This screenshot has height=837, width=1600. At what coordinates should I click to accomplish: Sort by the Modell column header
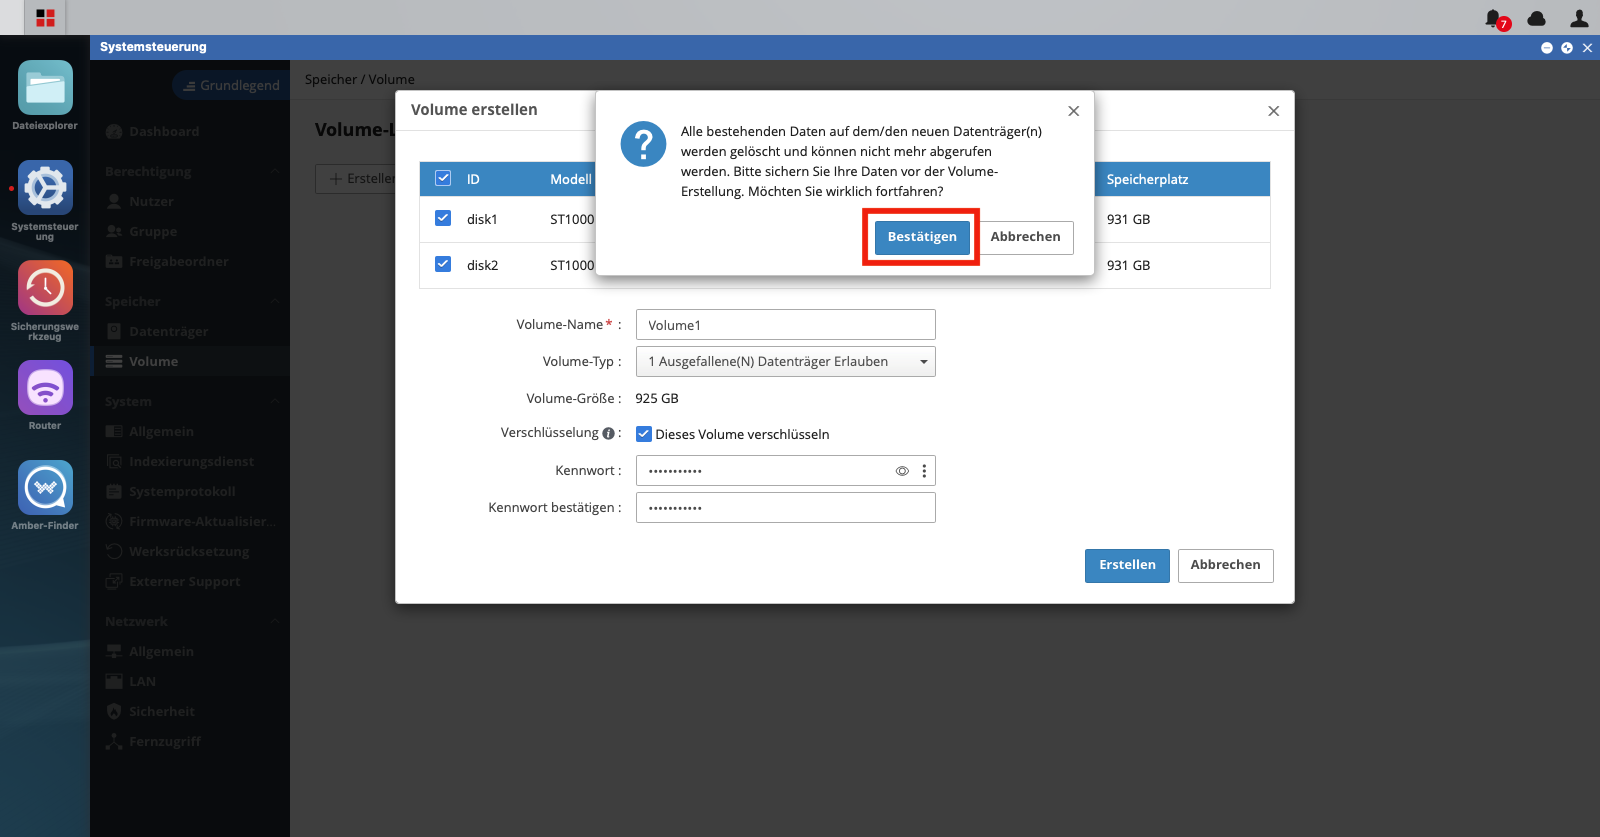click(x=571, y=179)
